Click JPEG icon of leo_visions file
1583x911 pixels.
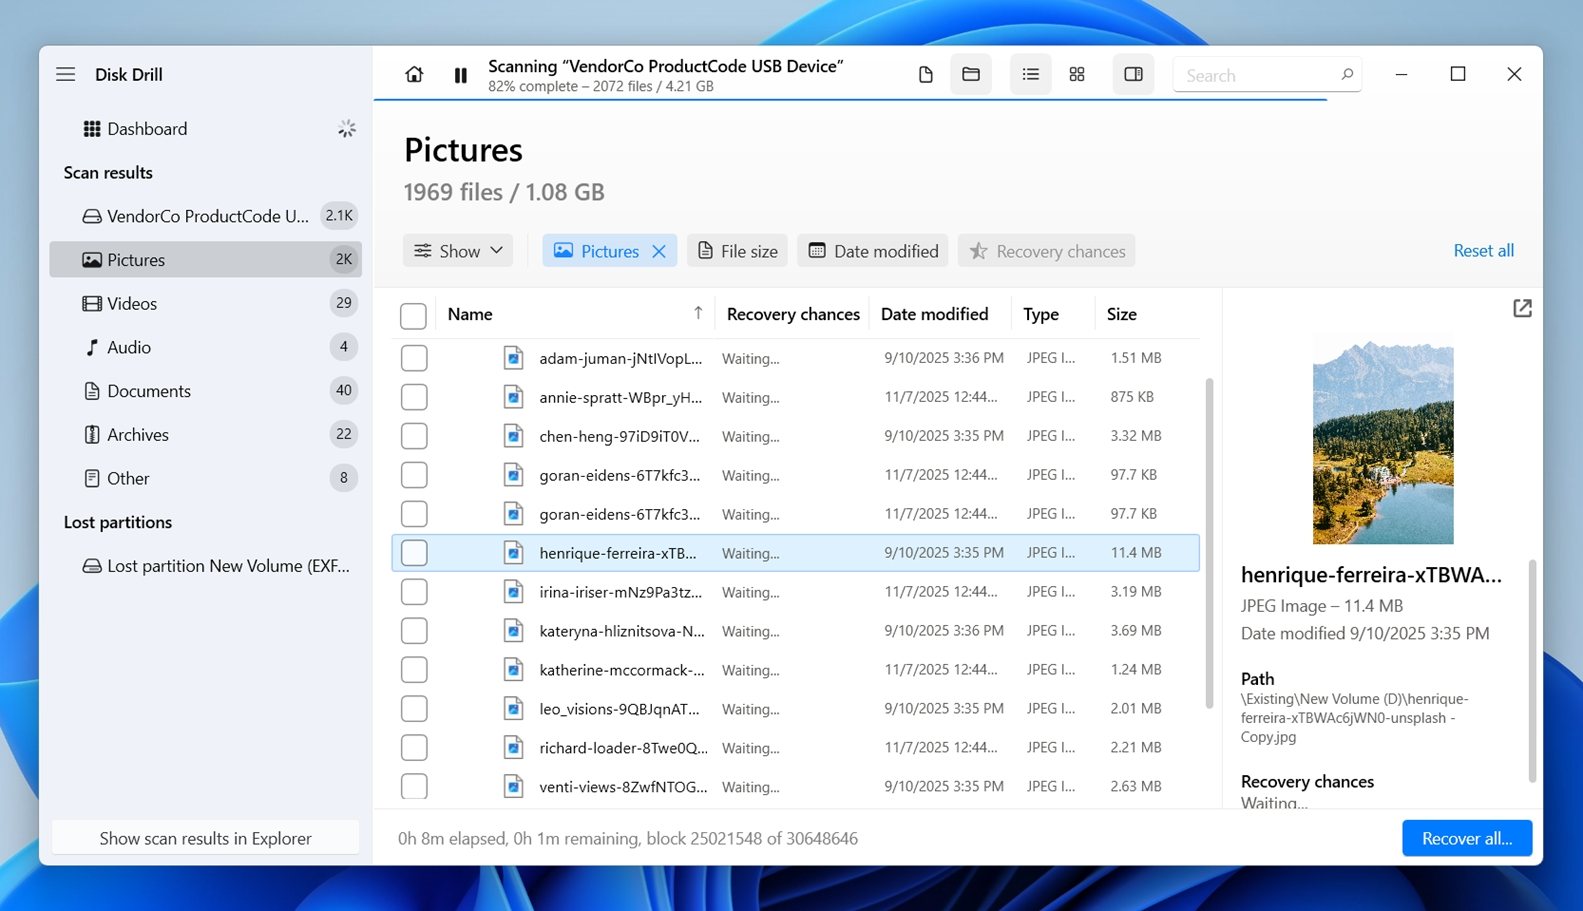513,709
